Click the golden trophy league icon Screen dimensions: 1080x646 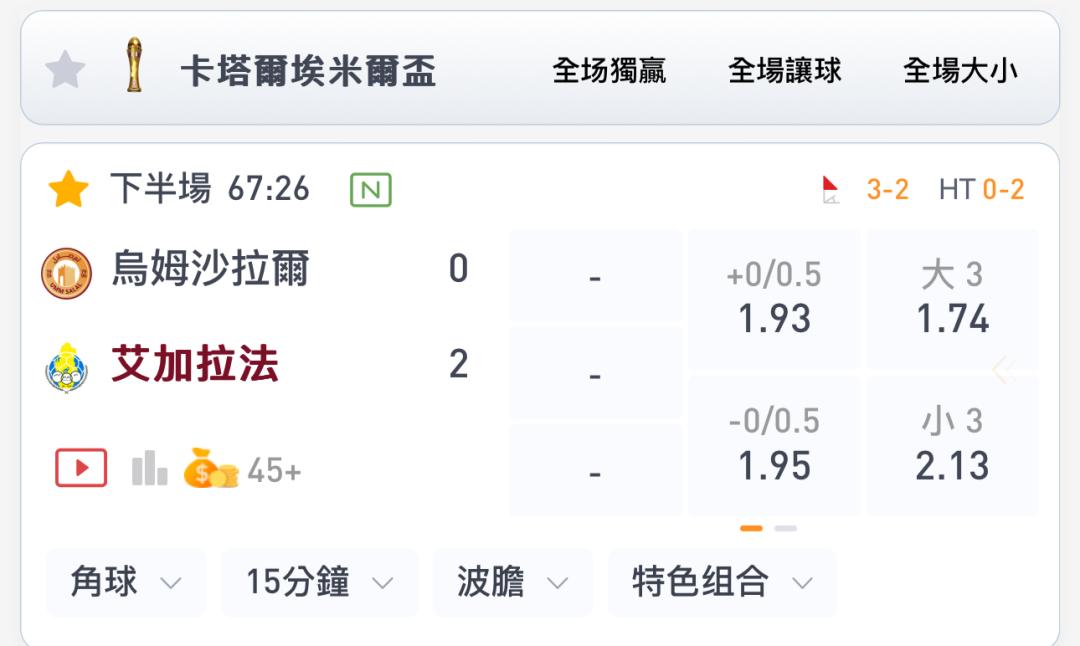point(134,65)
